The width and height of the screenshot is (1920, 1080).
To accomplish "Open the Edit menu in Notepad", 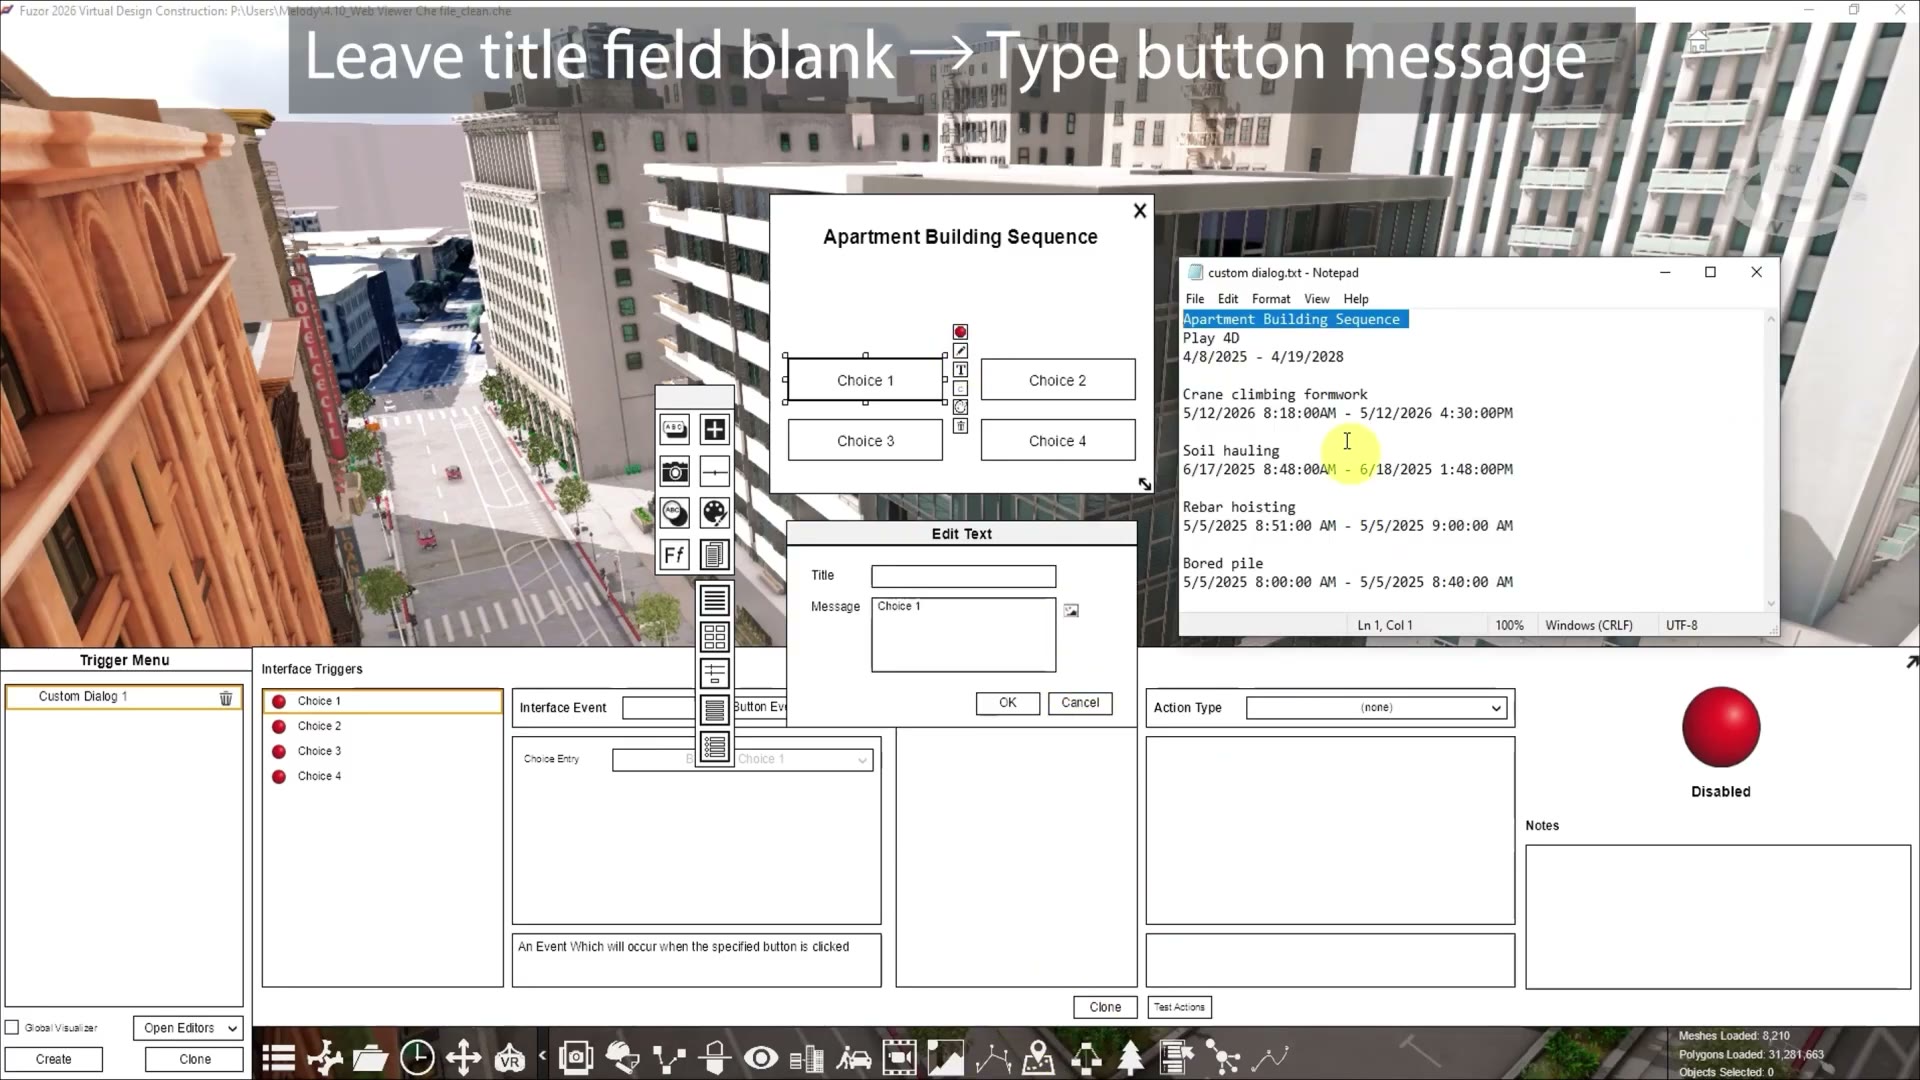I will pos(1228,299).
